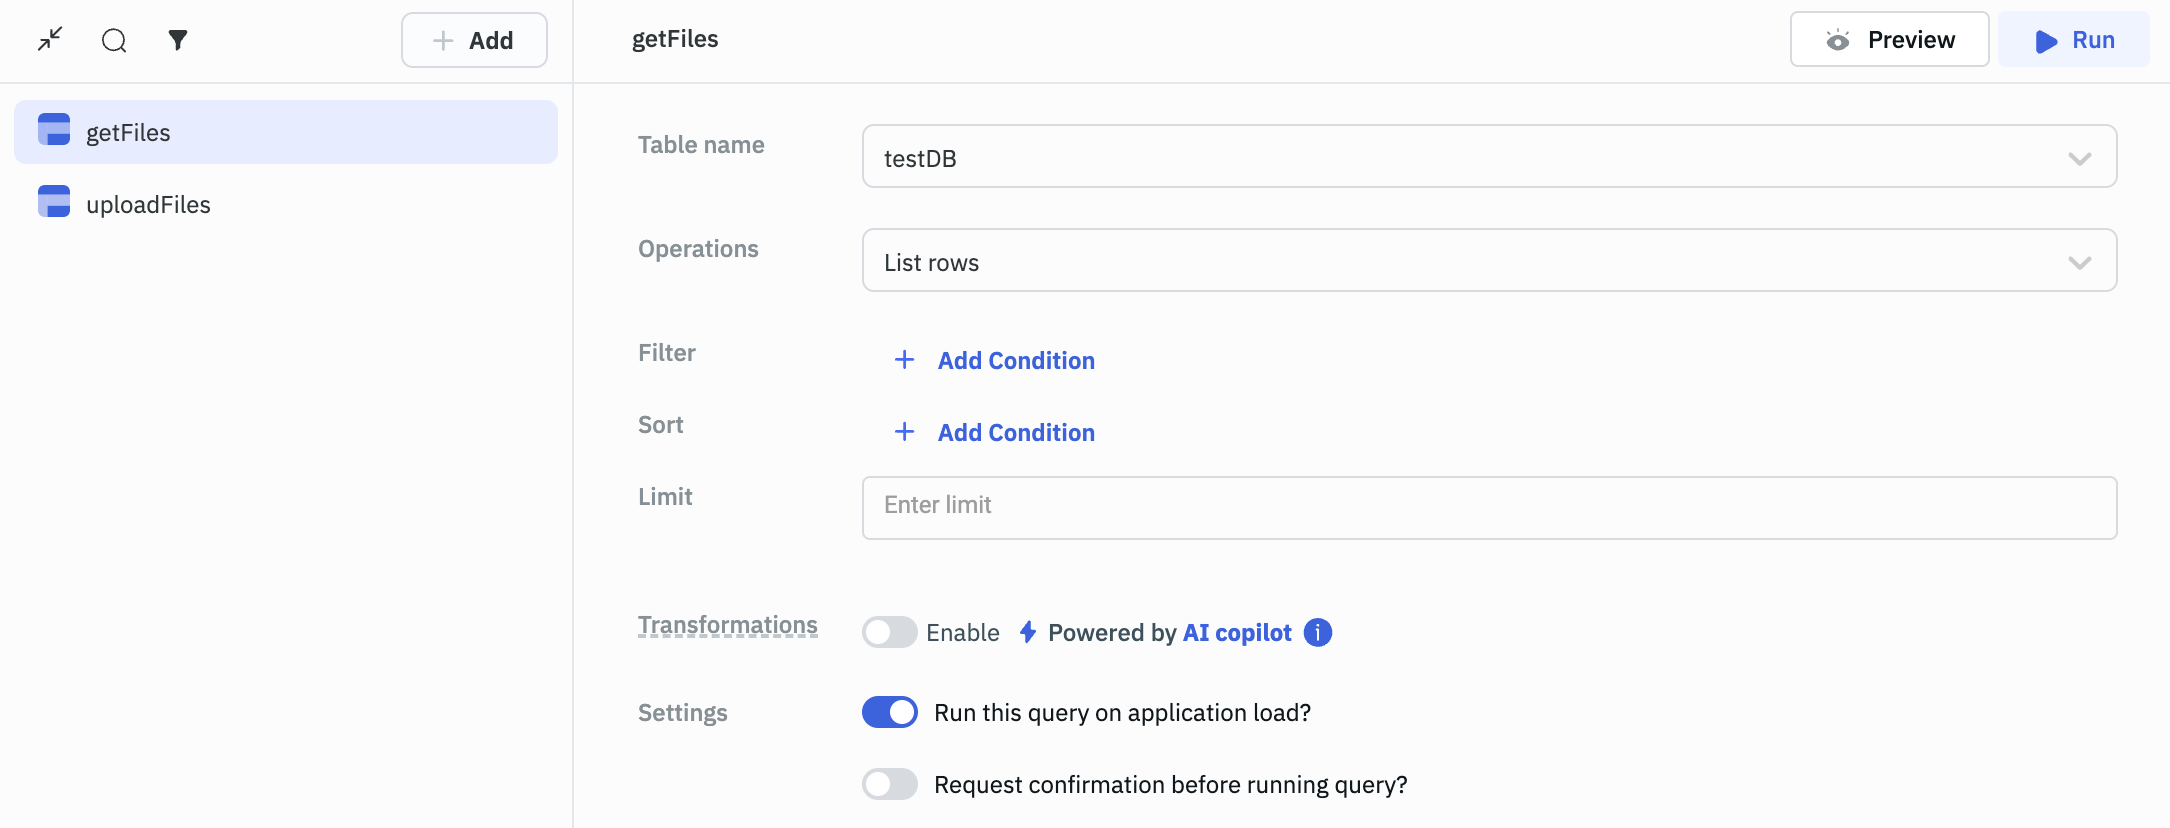Open the Table name dropdown
This screenshot has height=828, width=2170.
coord(1488,157)
